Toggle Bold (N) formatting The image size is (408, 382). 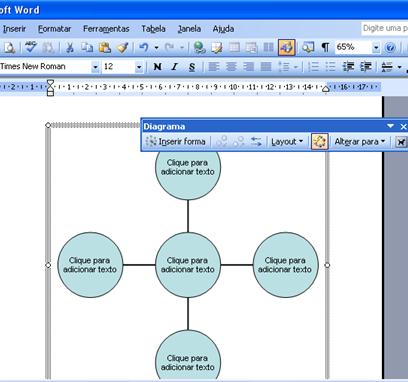pos(157,67)
